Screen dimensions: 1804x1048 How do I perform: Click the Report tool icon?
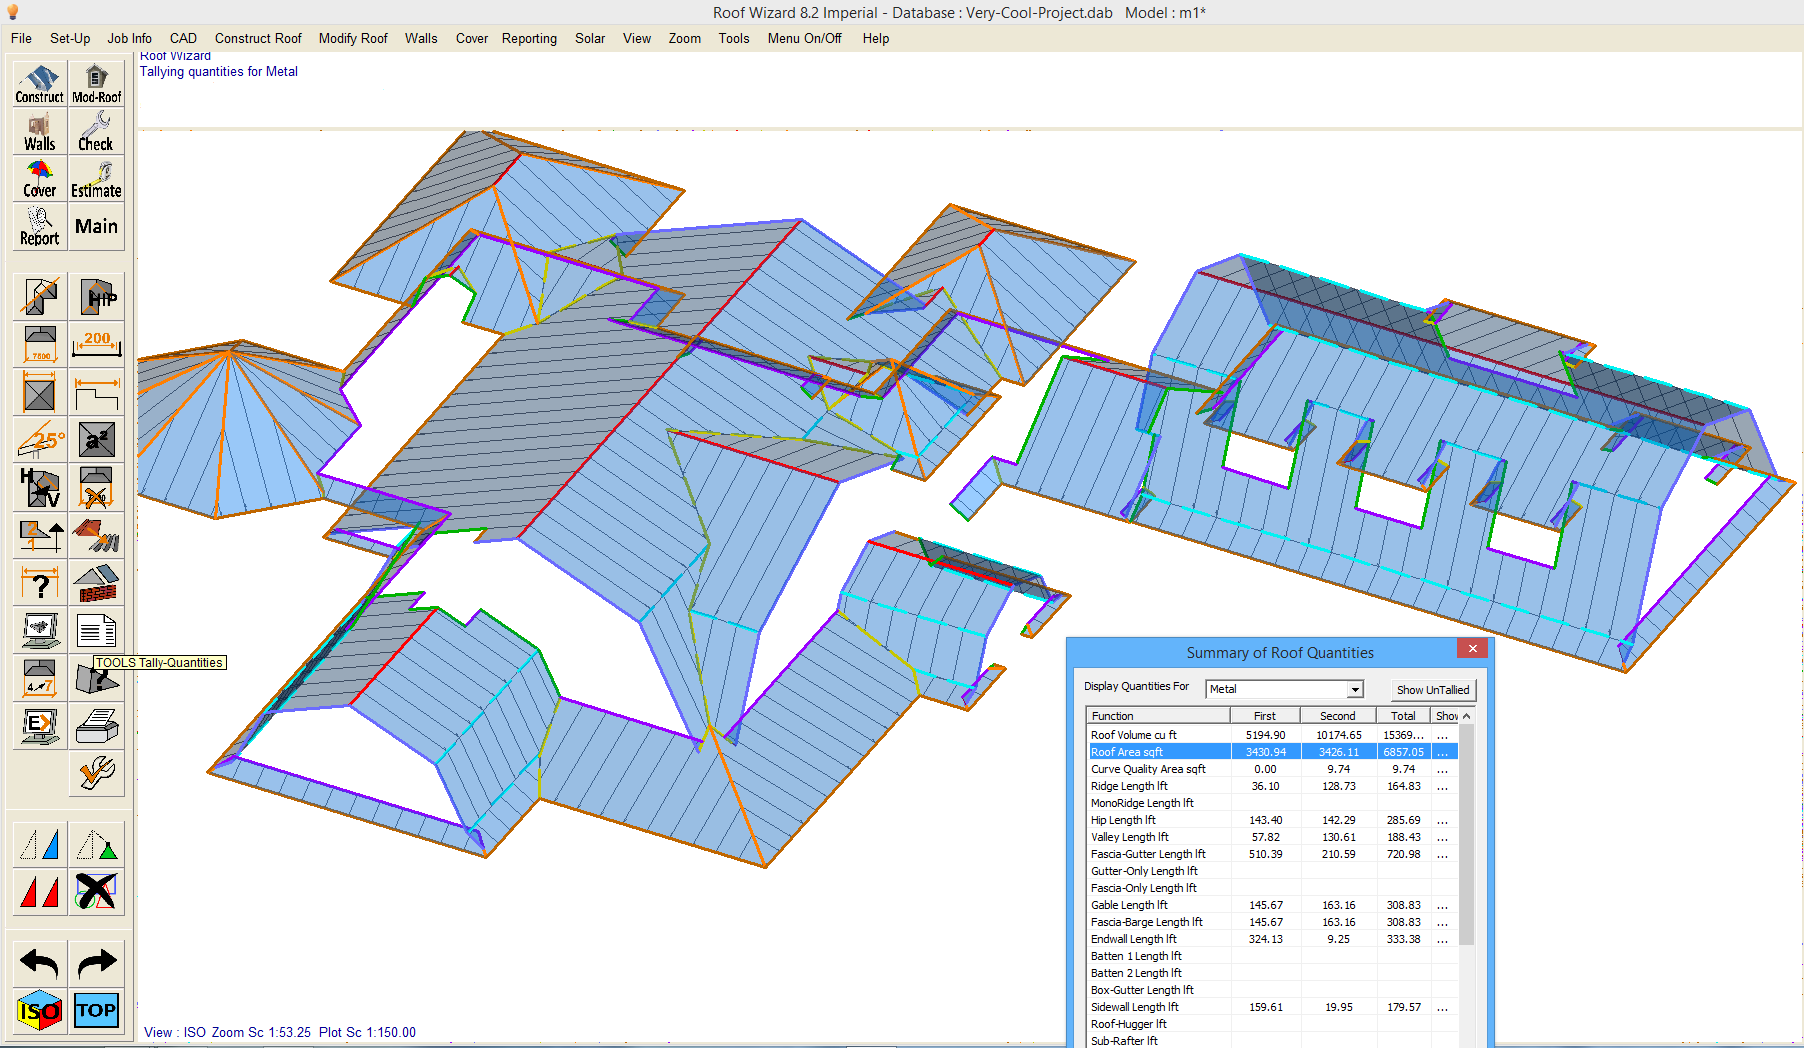coord(38,227)
